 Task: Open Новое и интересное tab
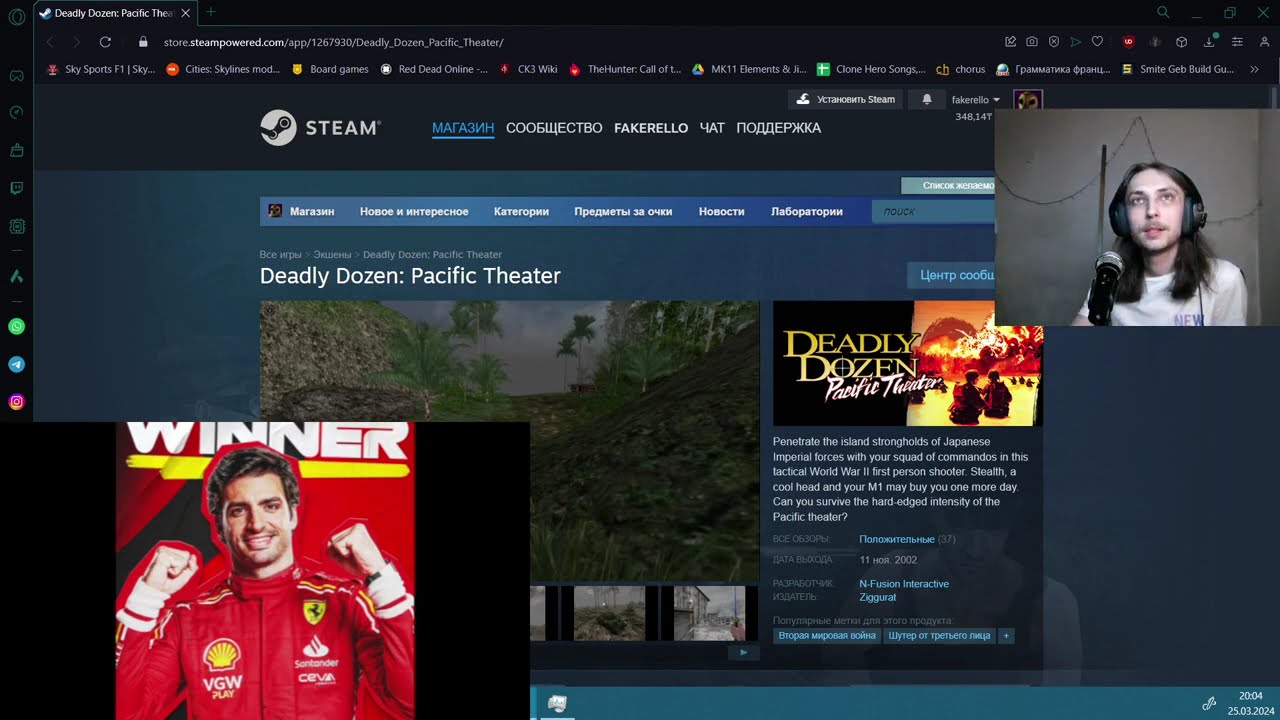coord(414,211)
